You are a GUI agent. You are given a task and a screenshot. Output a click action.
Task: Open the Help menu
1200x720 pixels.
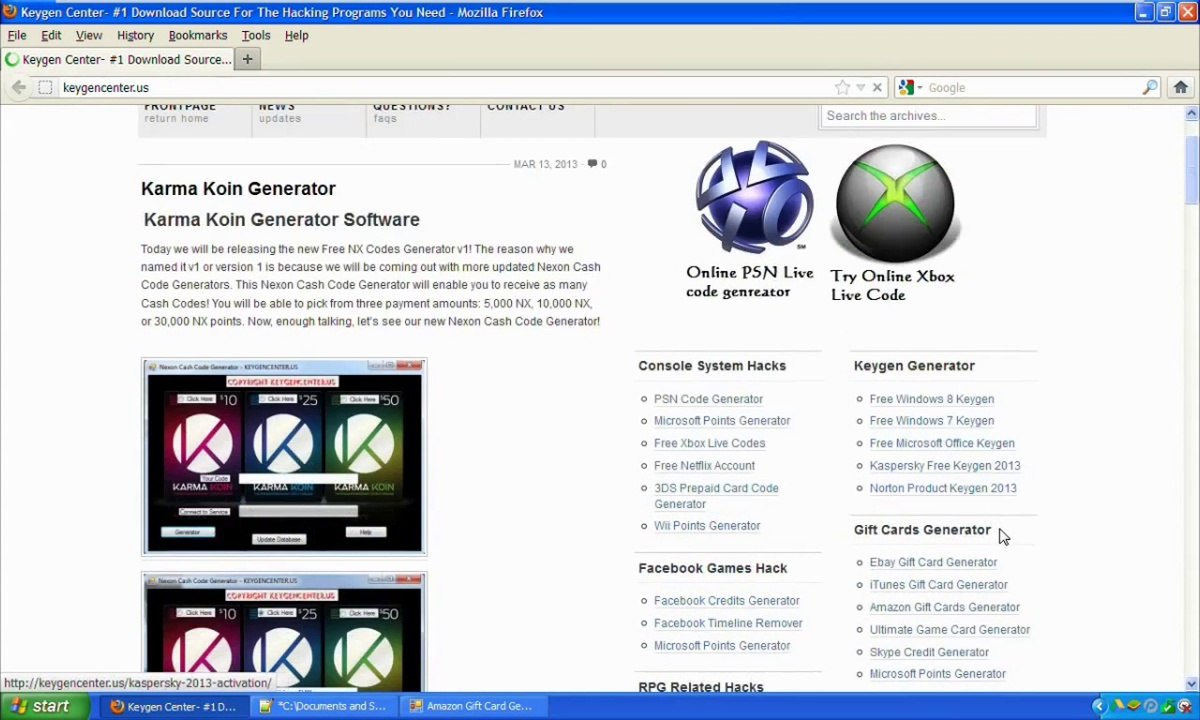click(297, 35)
